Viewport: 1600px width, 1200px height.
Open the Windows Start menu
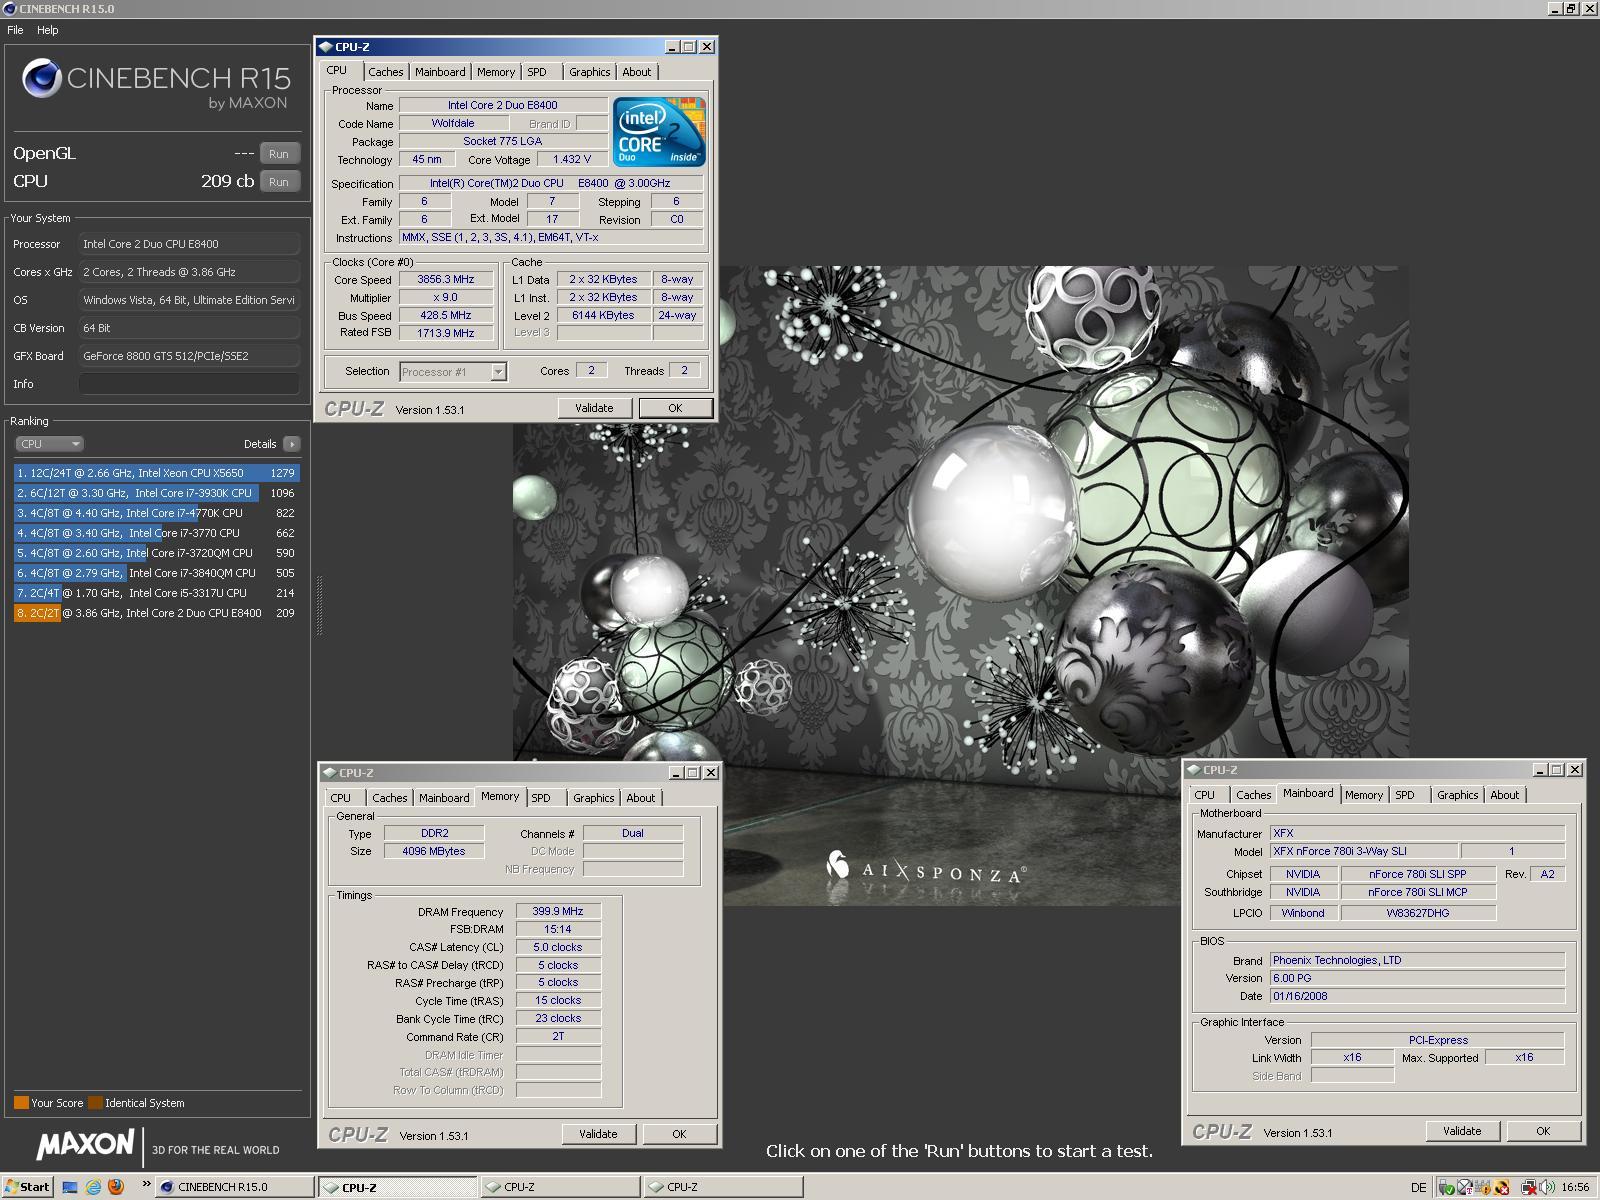(x=27, y=1187)
